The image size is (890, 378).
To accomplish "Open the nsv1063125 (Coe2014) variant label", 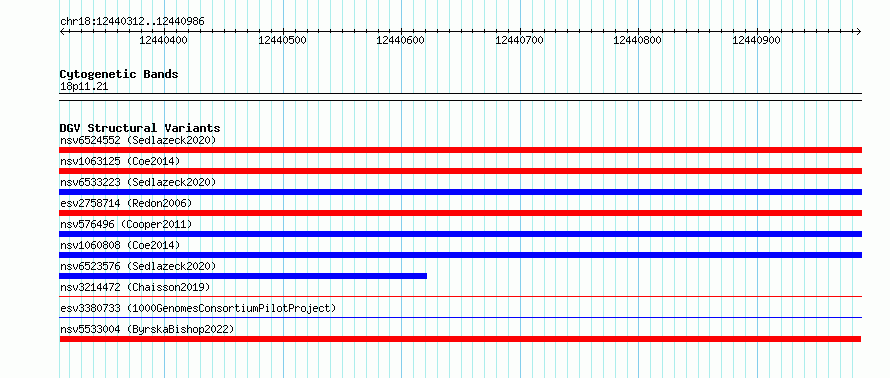I will tap(120, 161).
